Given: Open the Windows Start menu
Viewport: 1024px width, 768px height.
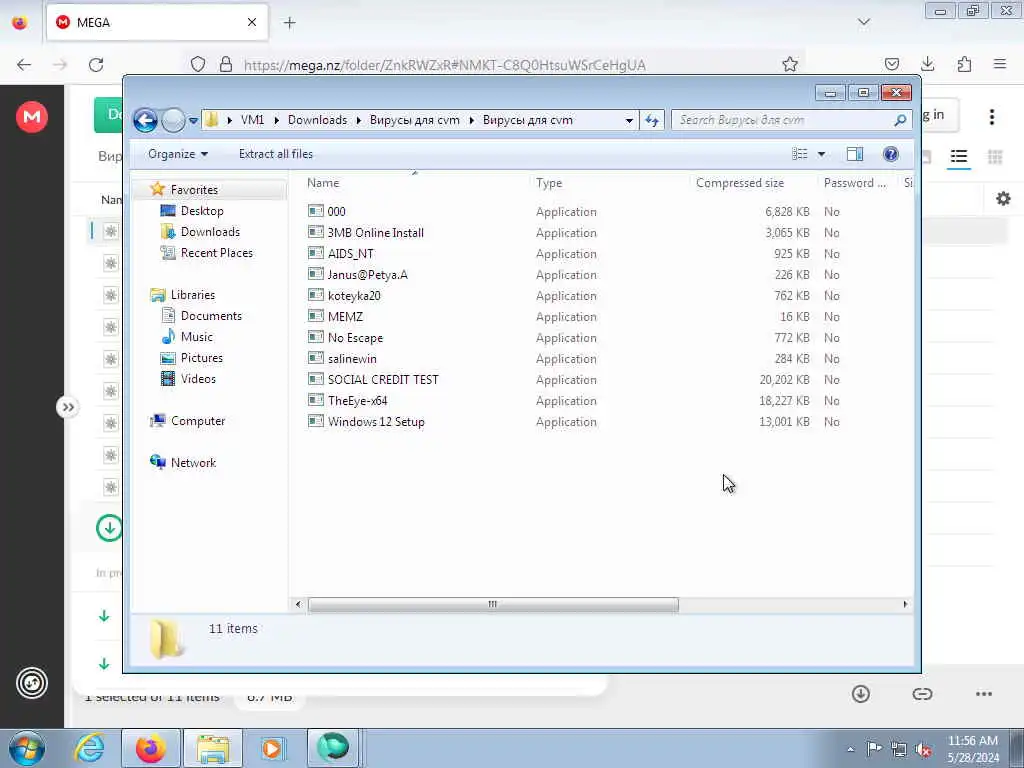Looking at the screenshot, I should click(26, 748).
